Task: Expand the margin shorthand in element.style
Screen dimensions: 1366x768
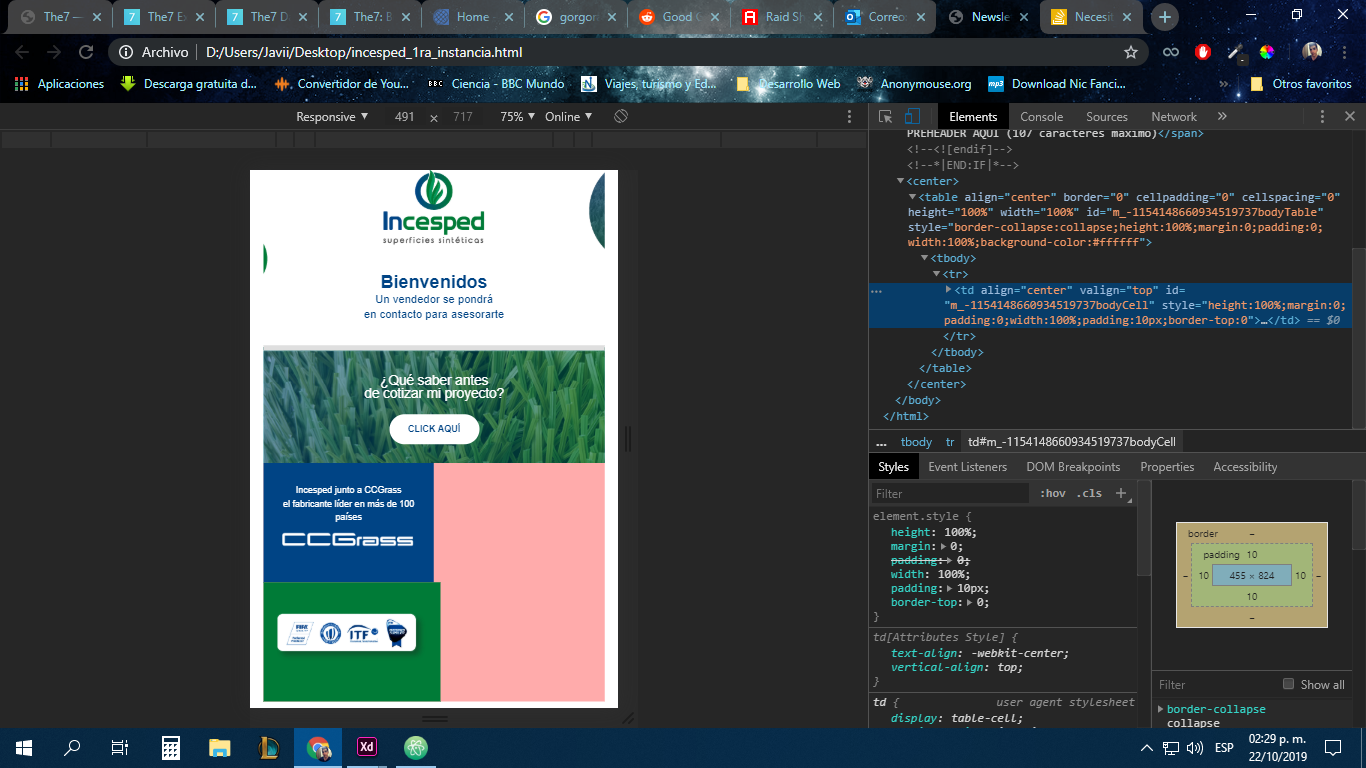Action: [943, 547]
